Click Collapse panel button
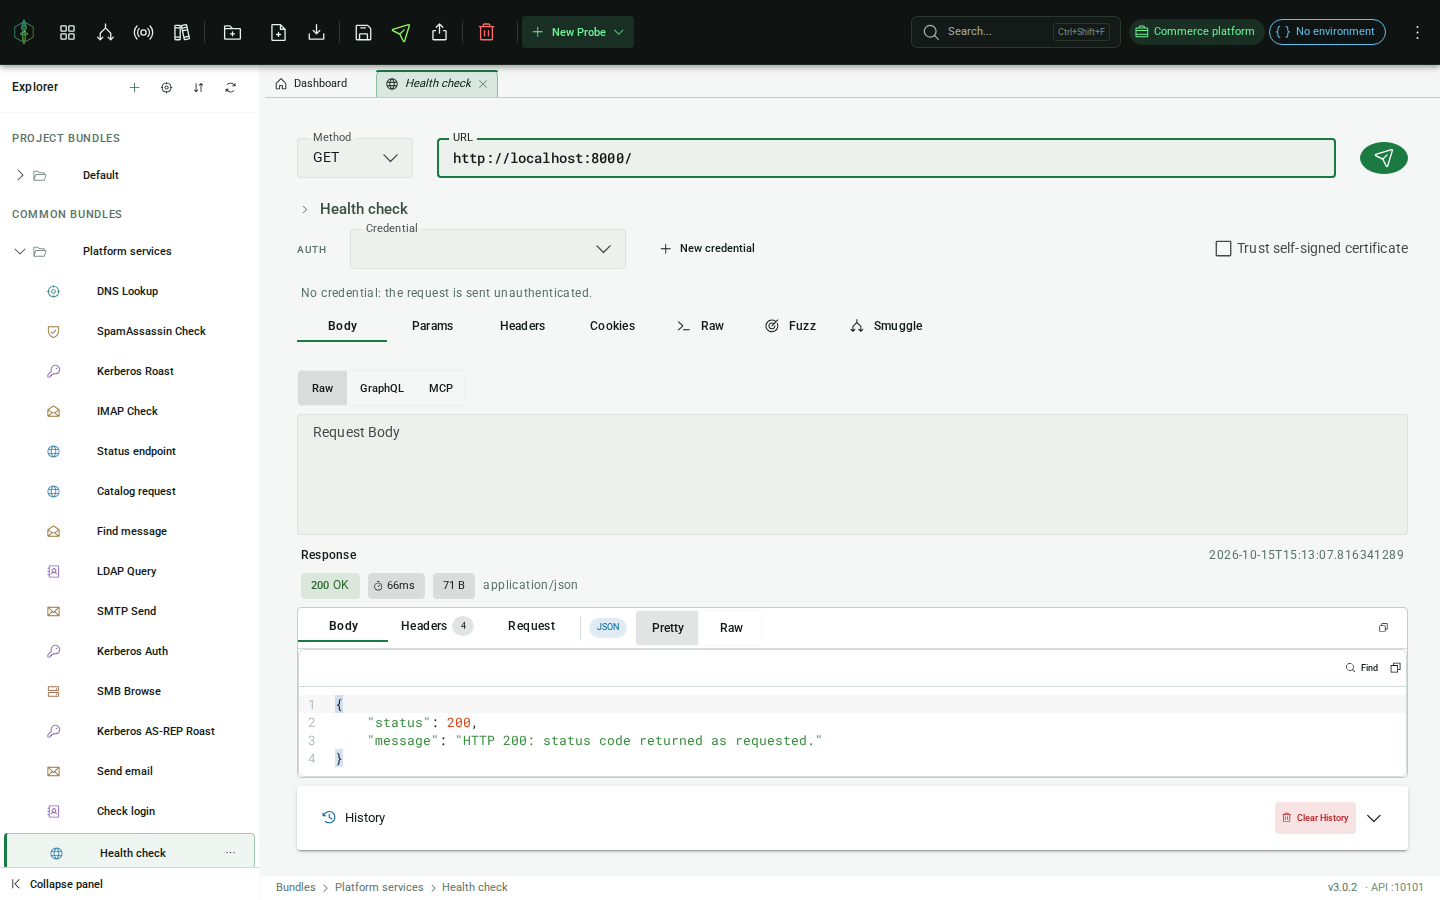 coord(57,884)
